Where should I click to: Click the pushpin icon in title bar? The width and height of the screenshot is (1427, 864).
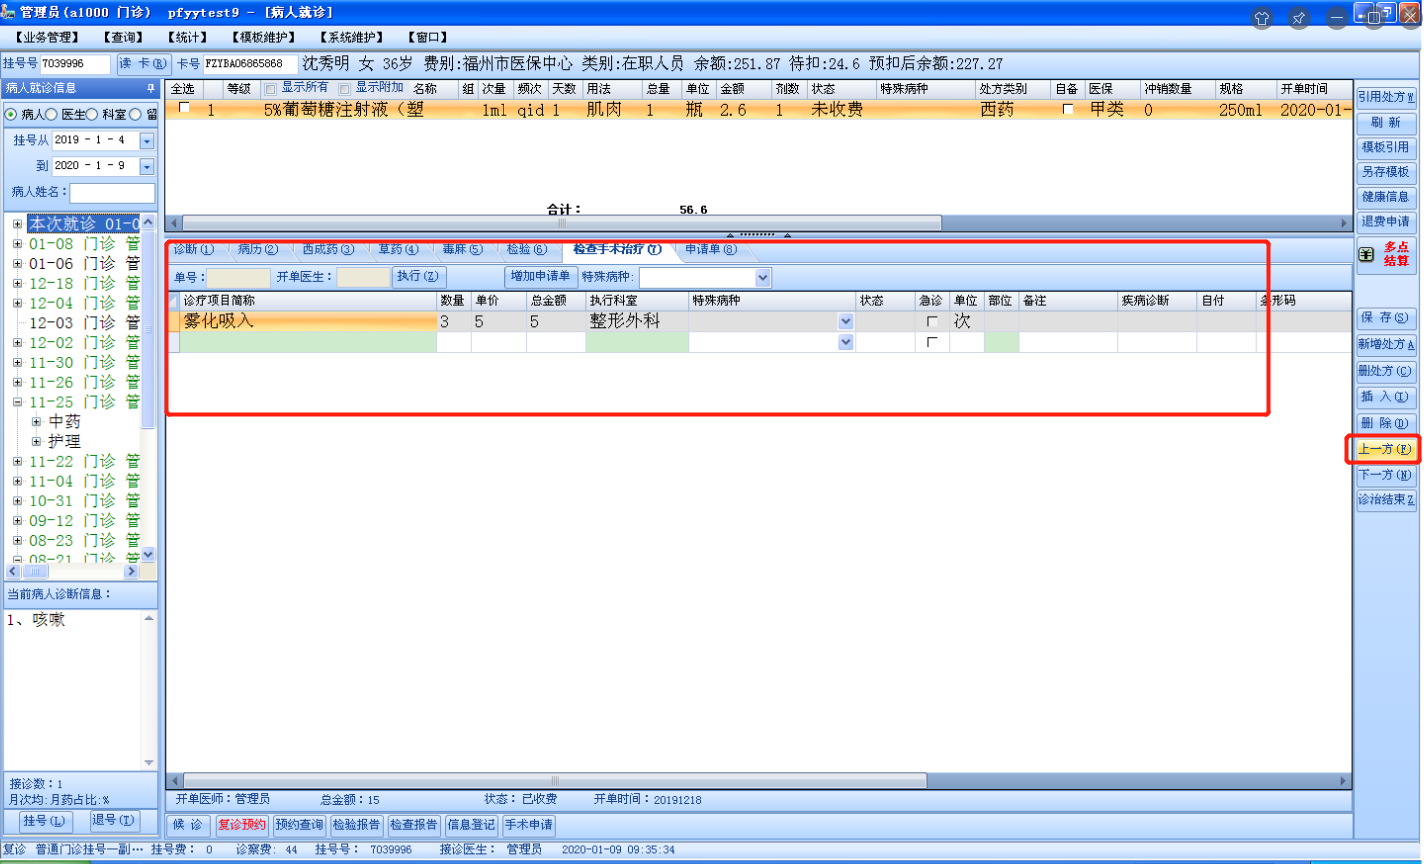[x=1299, y=18]
